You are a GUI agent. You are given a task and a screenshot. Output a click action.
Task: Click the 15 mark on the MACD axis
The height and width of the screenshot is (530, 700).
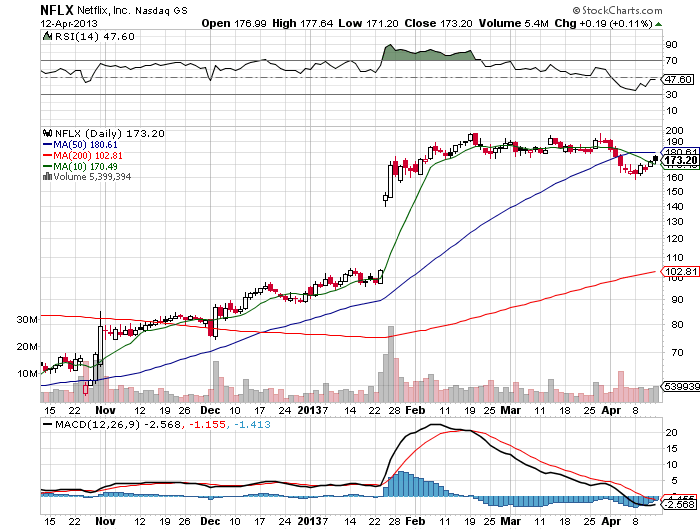coord(671,448)
